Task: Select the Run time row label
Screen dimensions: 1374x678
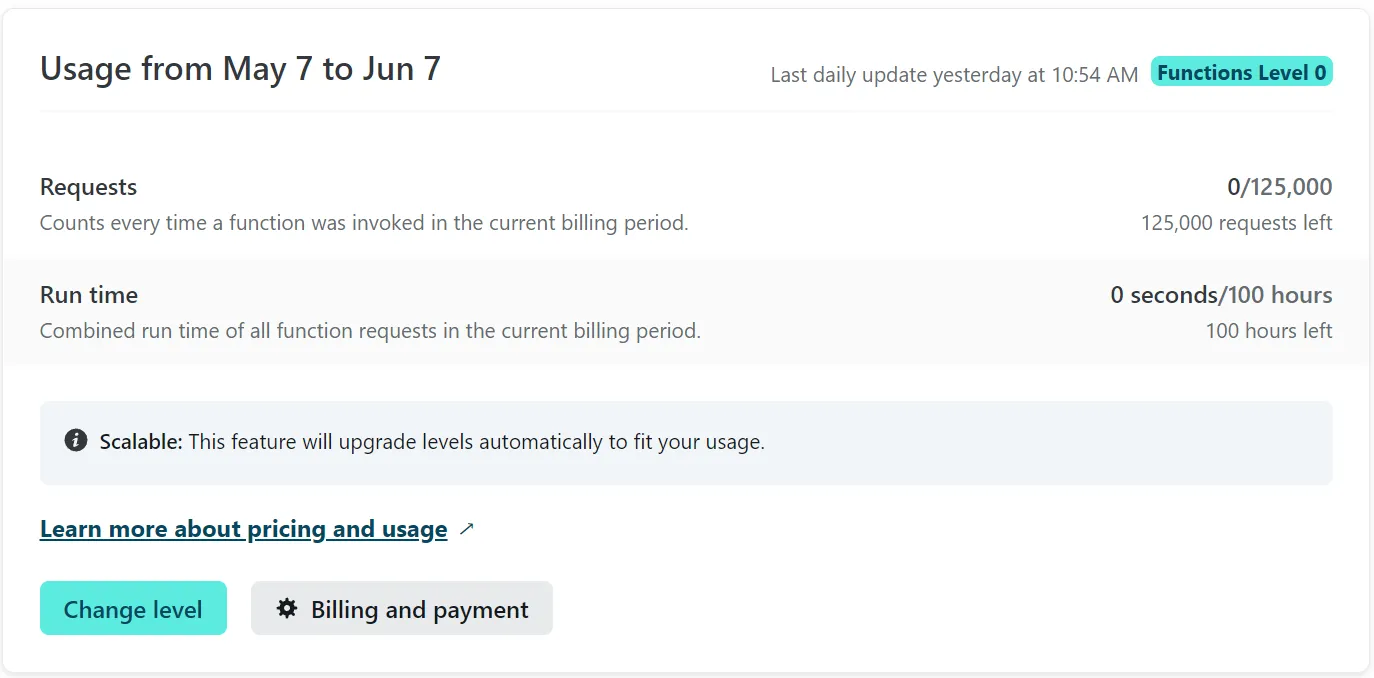Action: [x=89, y=295]
